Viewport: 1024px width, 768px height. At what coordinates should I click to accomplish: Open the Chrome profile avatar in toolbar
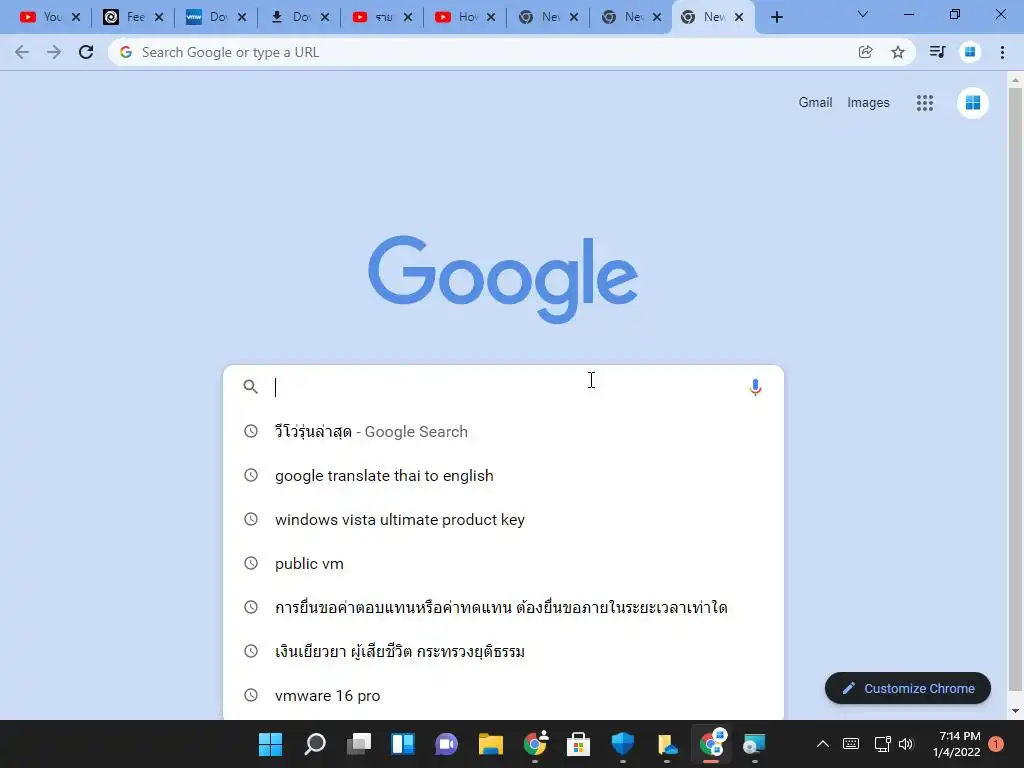[970, 52]
